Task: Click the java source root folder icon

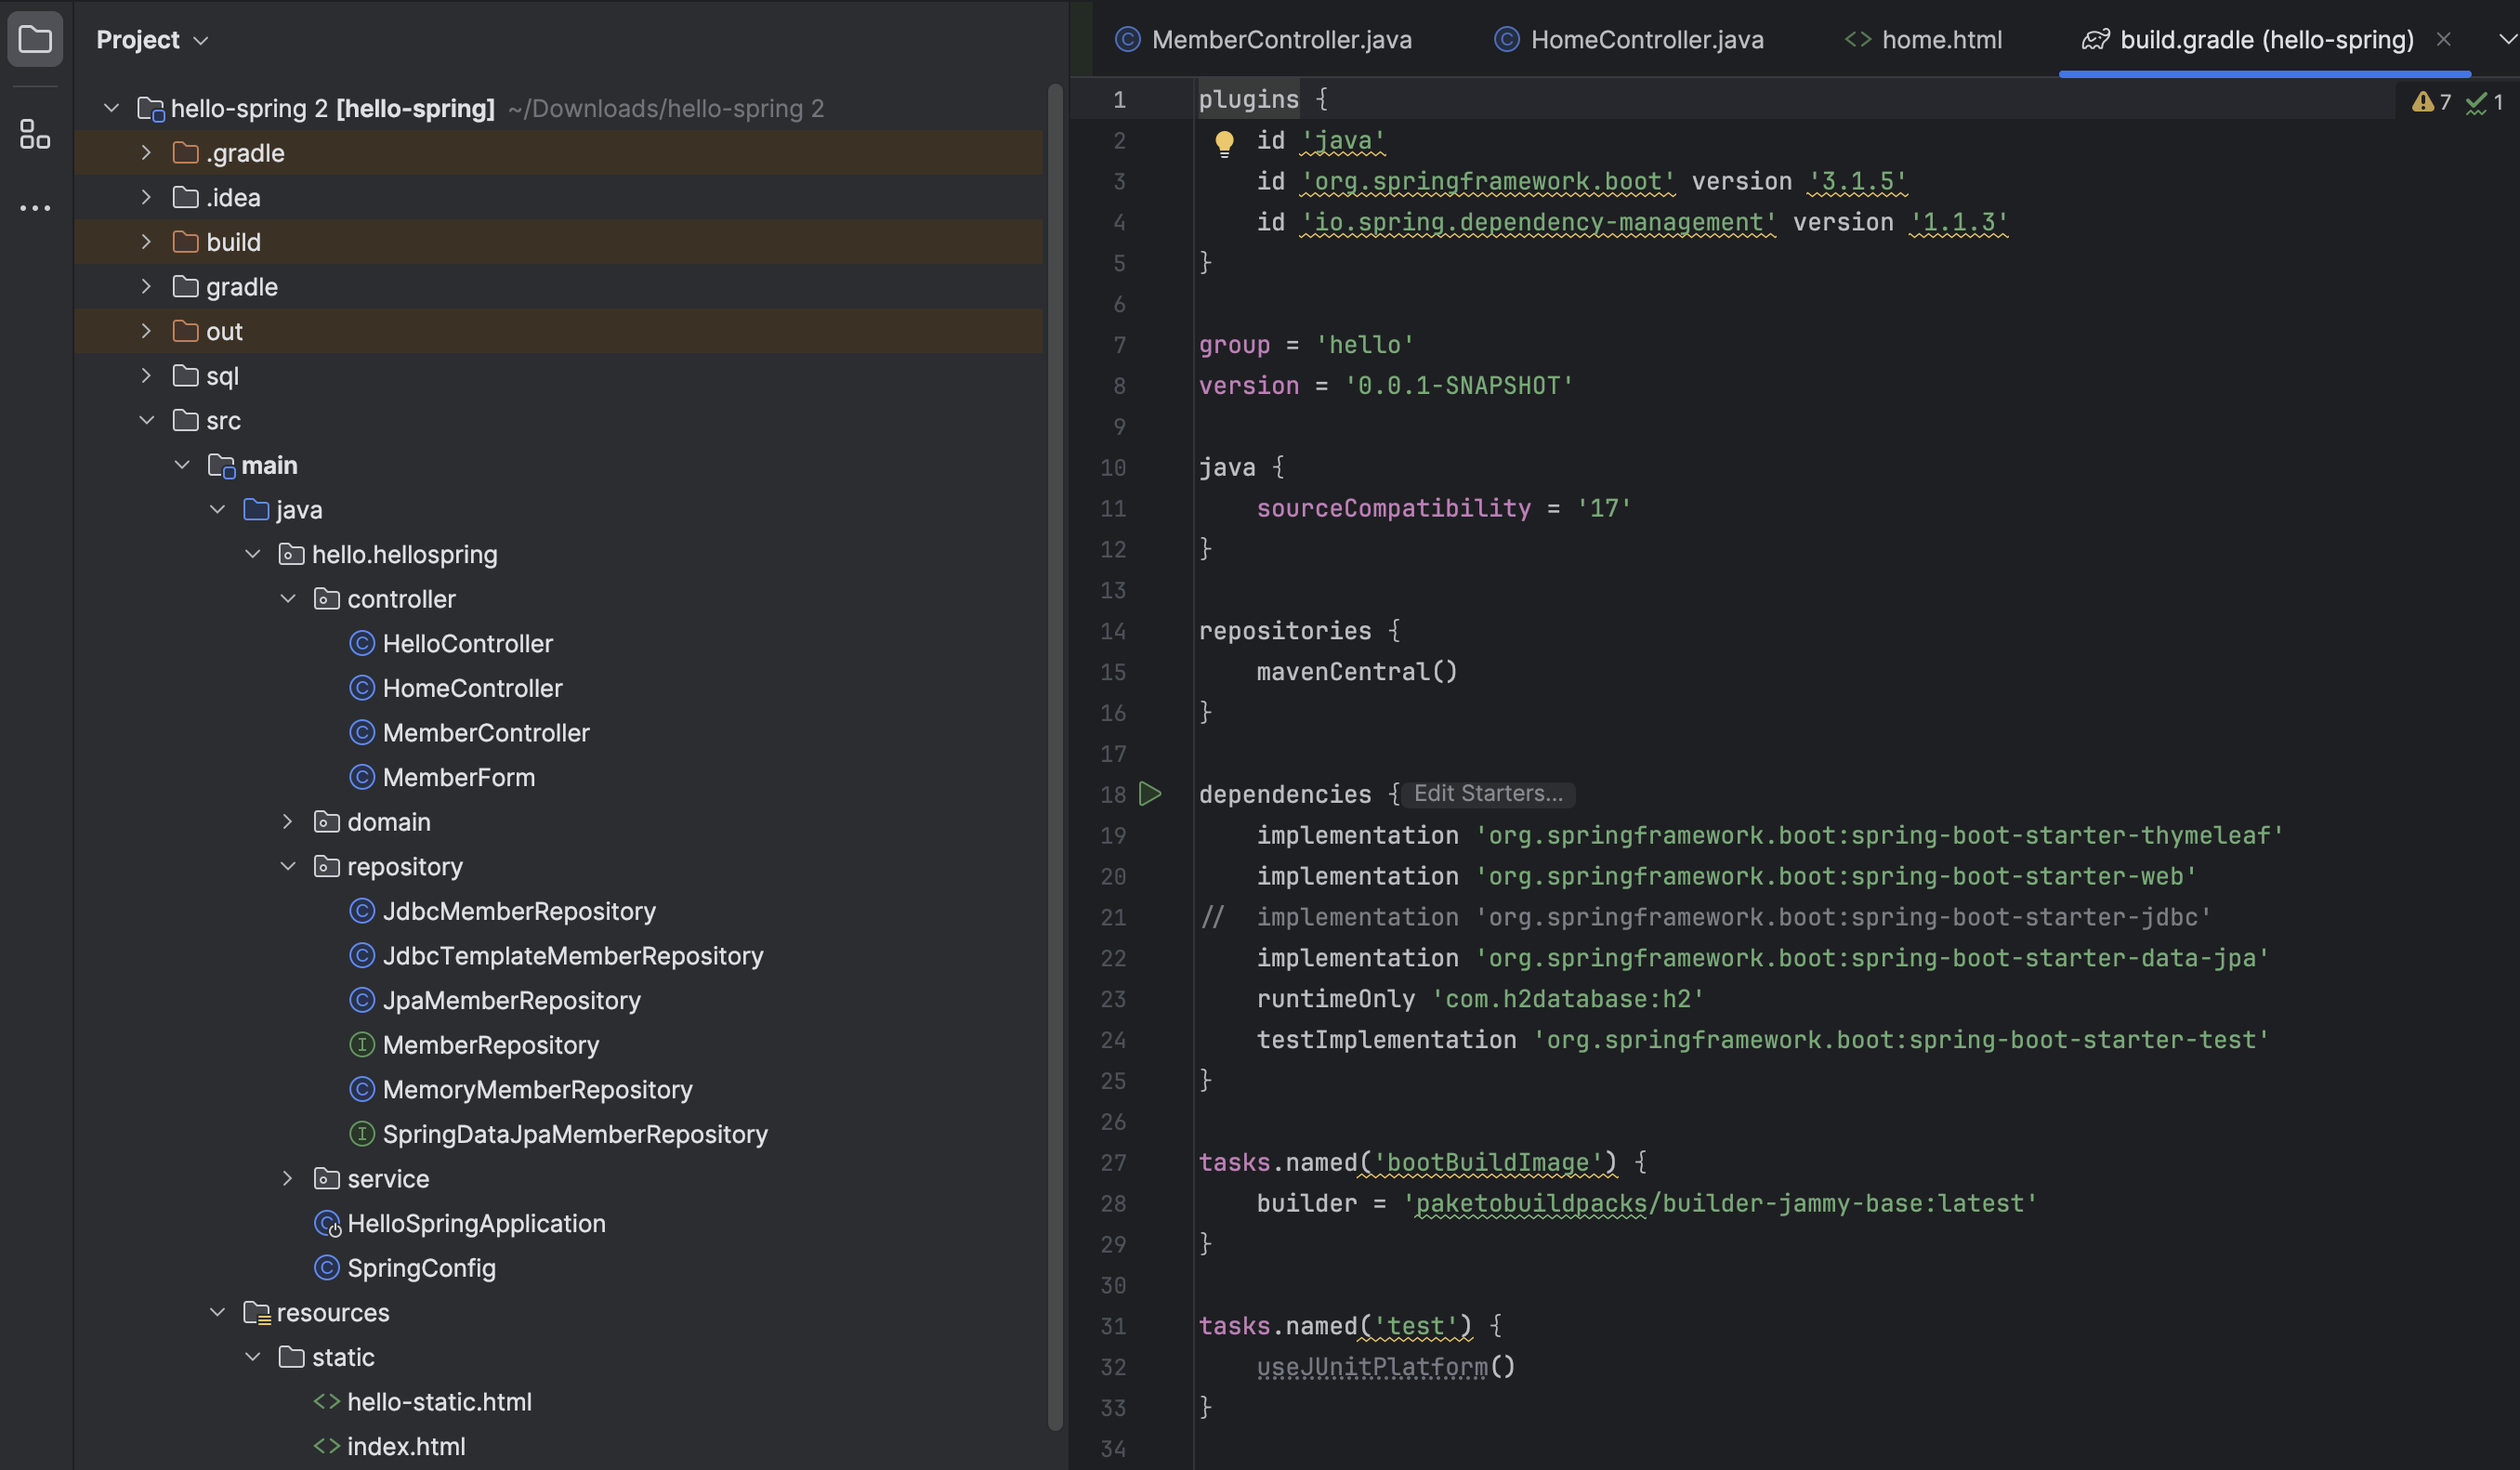Action: coord(256,510)
